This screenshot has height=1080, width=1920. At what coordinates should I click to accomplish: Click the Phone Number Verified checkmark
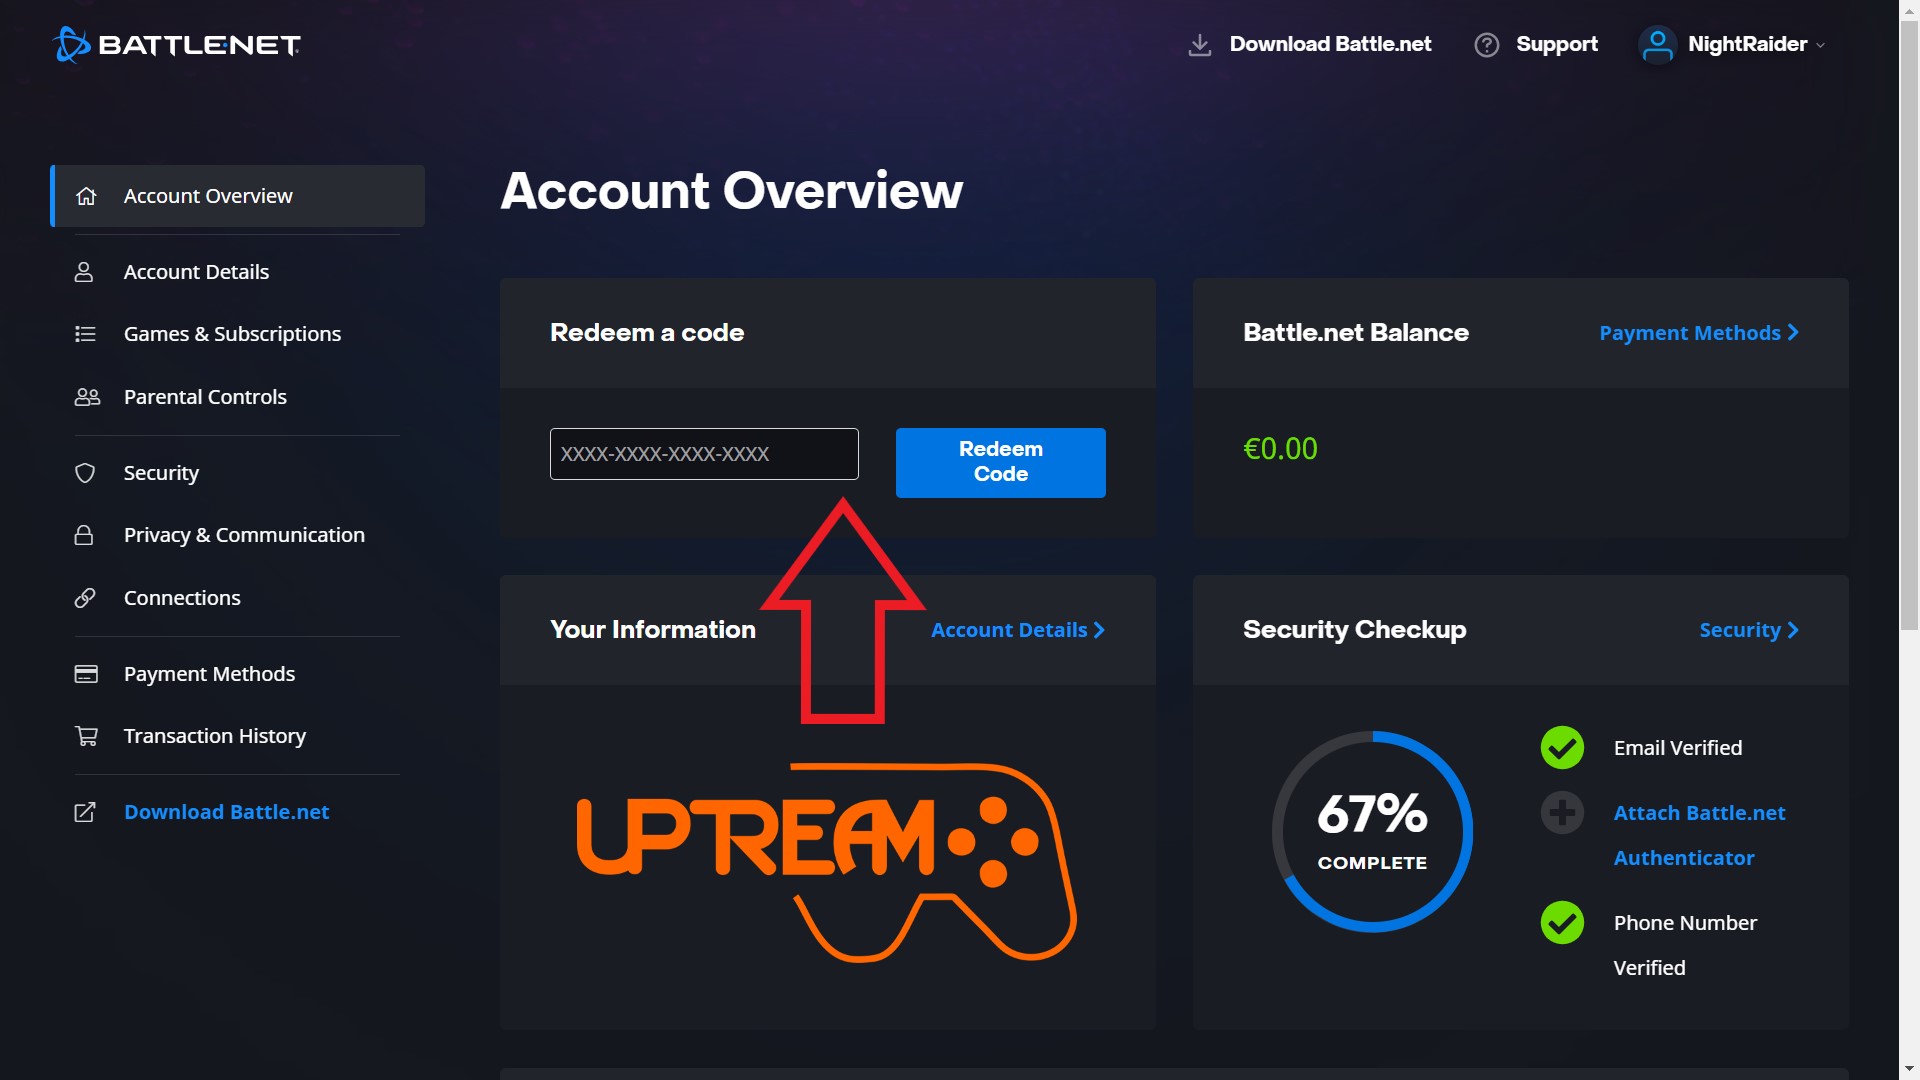1561,920
